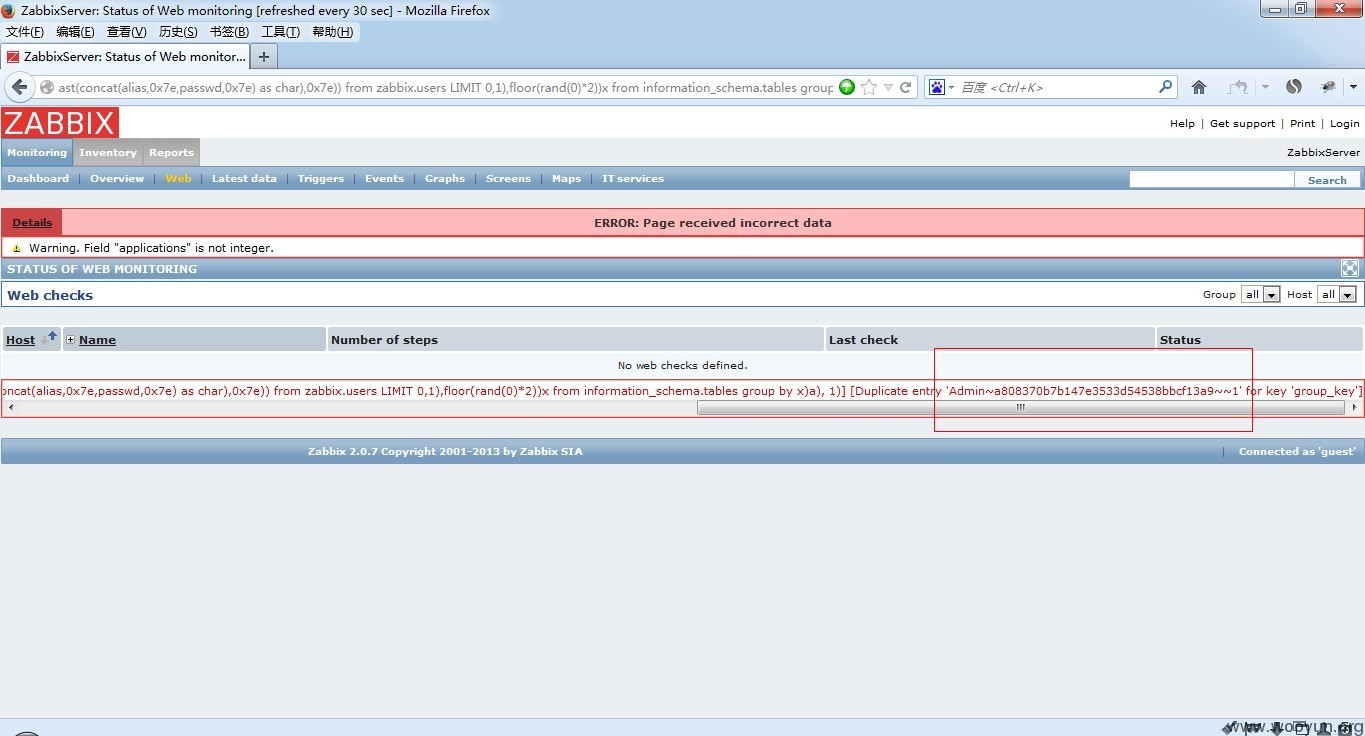
Task: Click the Help link
Action: point(1182,124)
